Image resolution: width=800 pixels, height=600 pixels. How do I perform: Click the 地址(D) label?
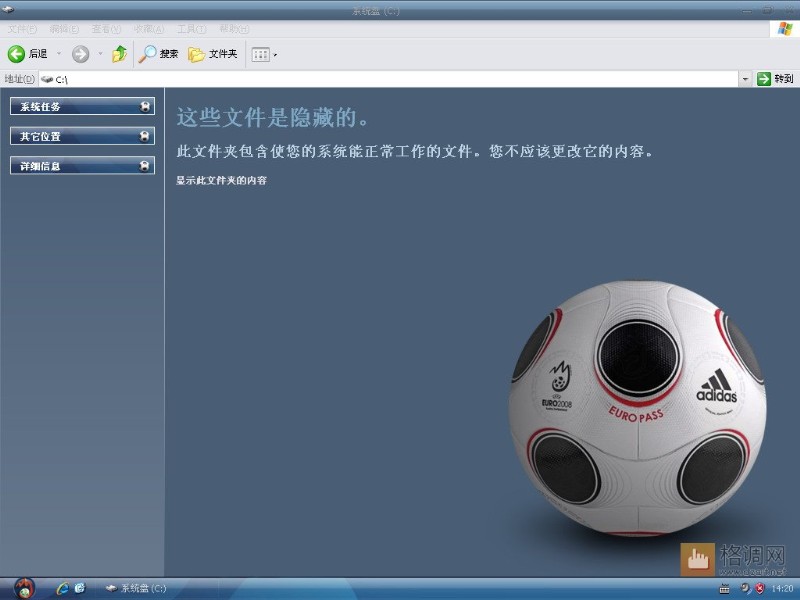pyautogui.click(x=19, y=79)
